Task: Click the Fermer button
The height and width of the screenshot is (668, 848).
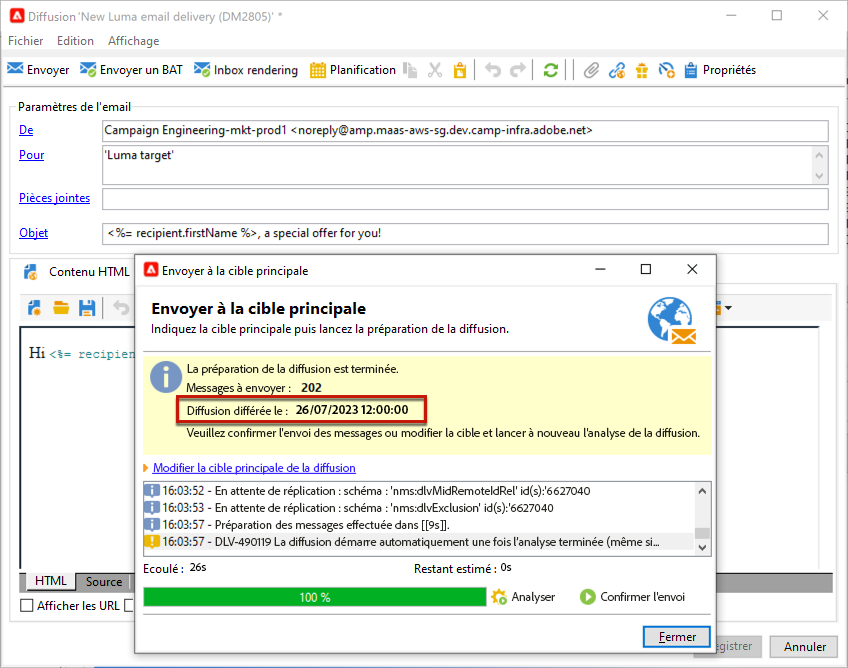Action: [677, 637]
